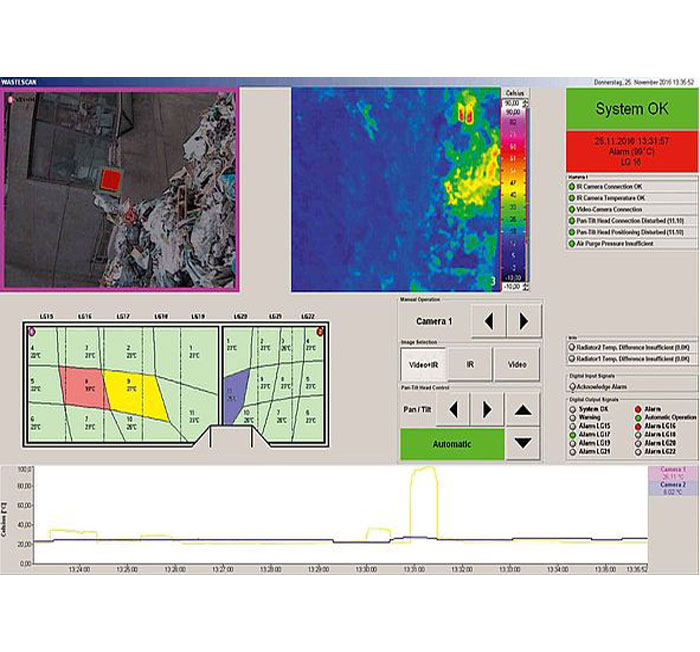Click next camera arrow in Manual Operation
The height and width of the screenshot is (652, 700).
coord(524,321)
